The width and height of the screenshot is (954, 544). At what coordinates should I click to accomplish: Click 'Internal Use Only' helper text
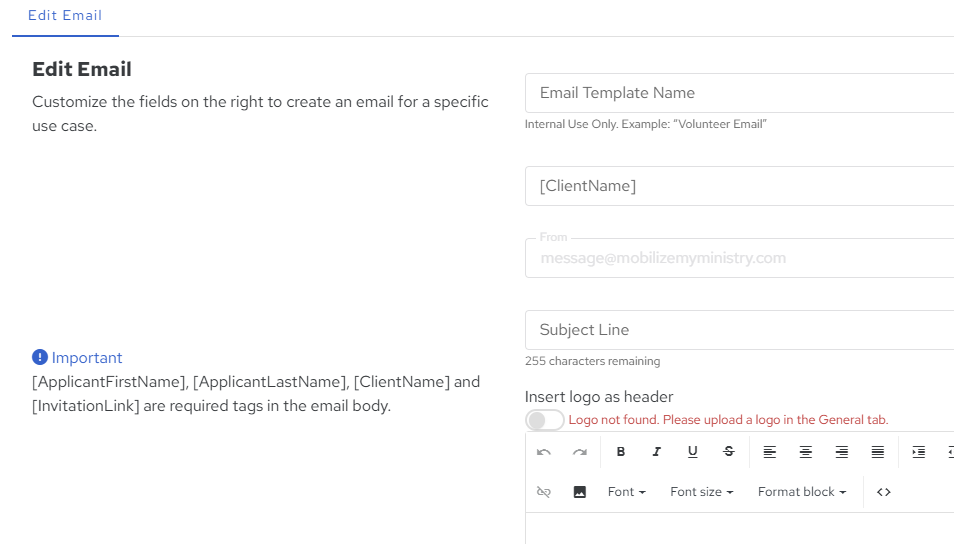tap(646, 124)
